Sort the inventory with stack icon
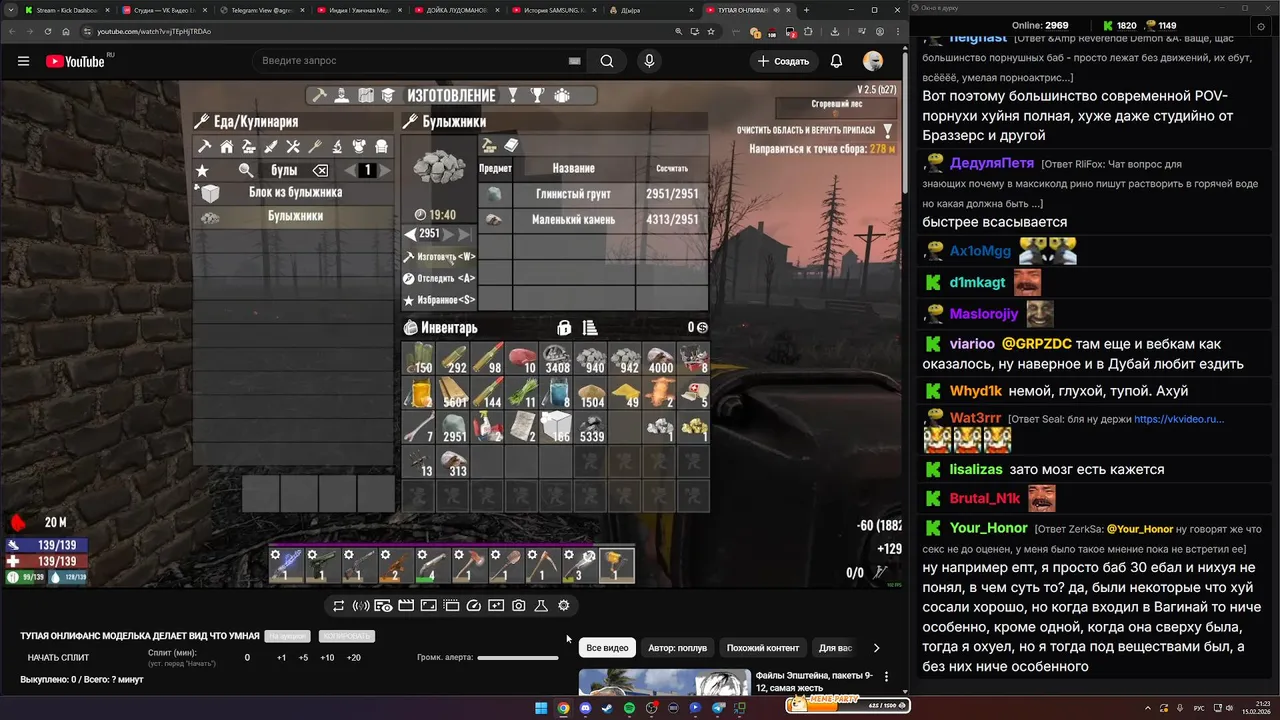 (x=590, y=328)
